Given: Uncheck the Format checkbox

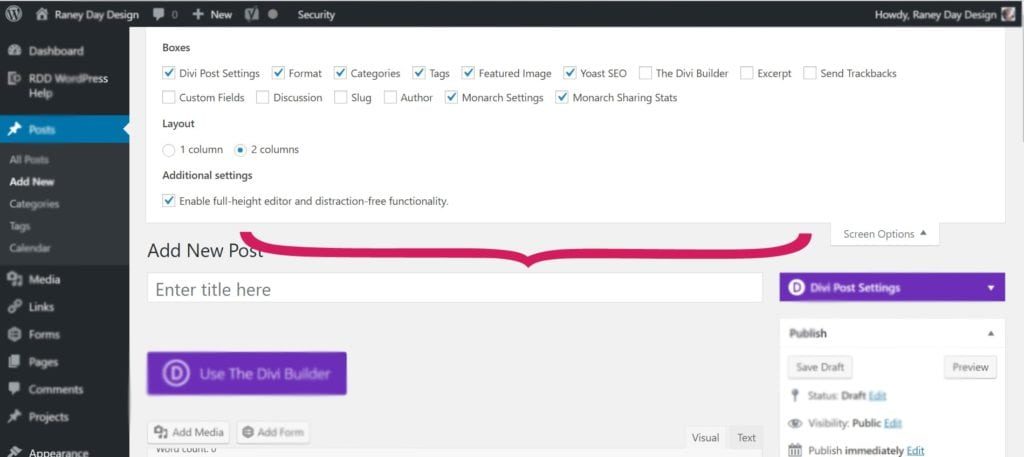Looking at the screenshot, I should [278, 73].
